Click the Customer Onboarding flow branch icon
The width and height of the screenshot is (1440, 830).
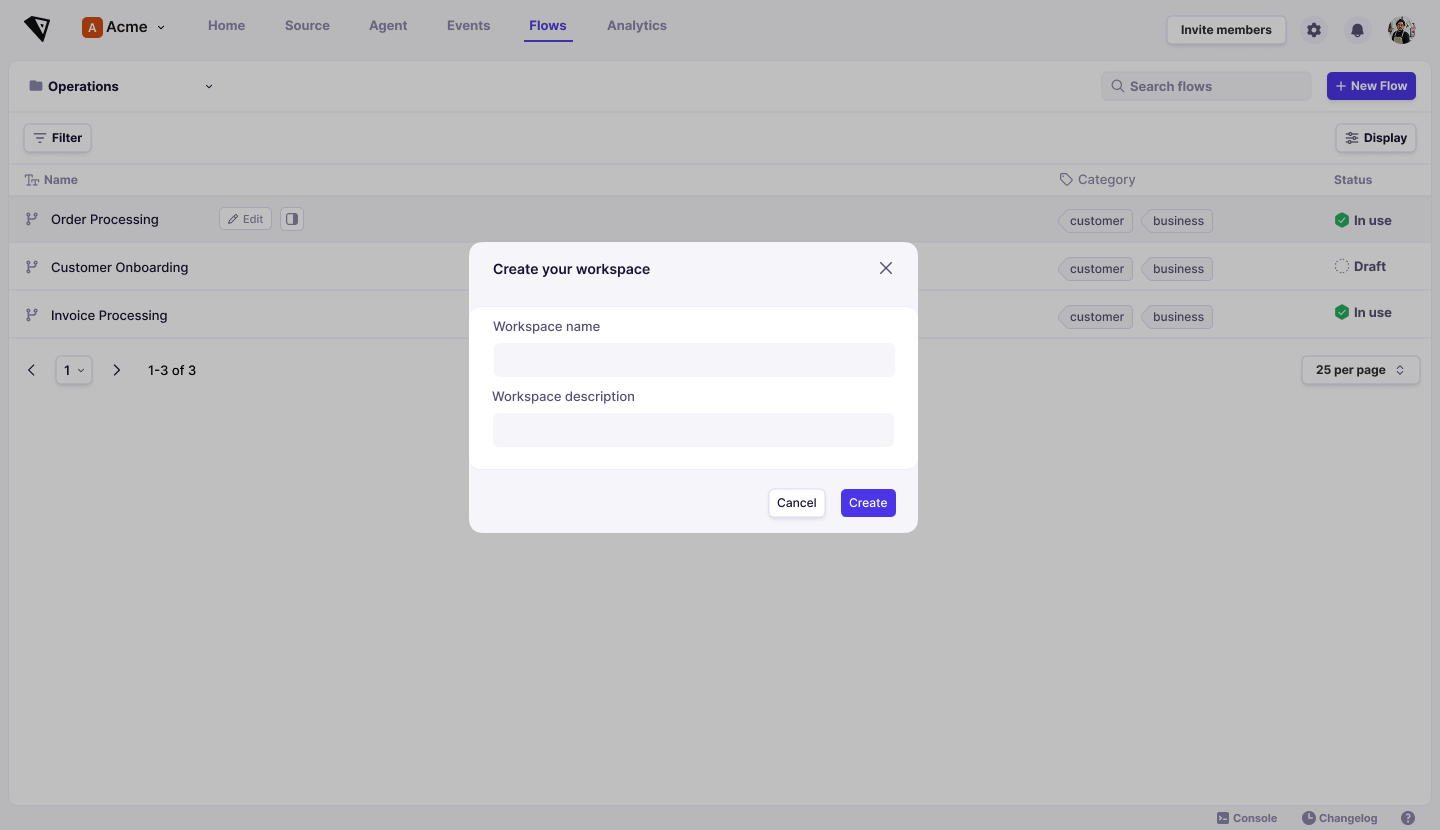(32, 267)
